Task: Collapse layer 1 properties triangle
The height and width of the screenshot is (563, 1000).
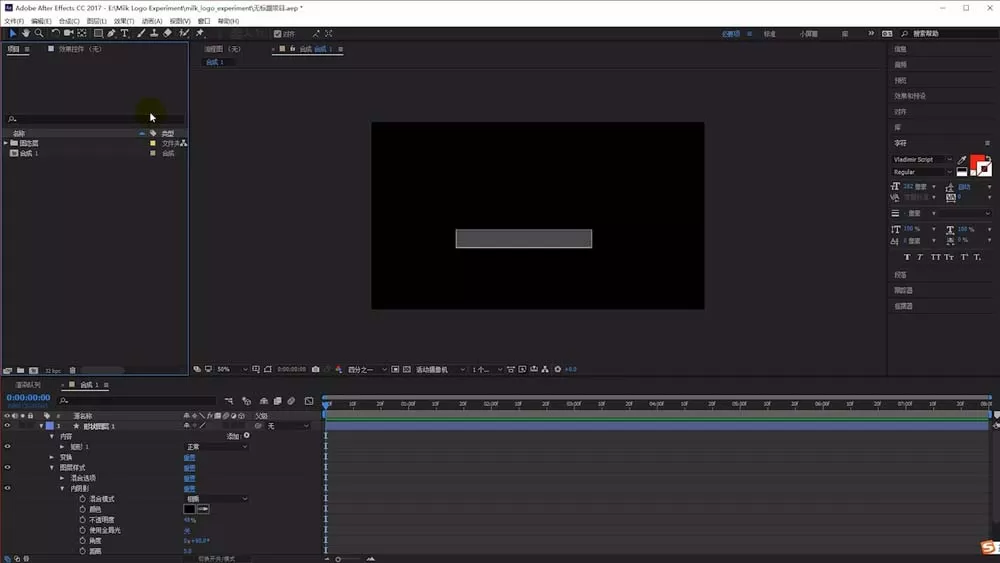Action: (x=41, y=426)
